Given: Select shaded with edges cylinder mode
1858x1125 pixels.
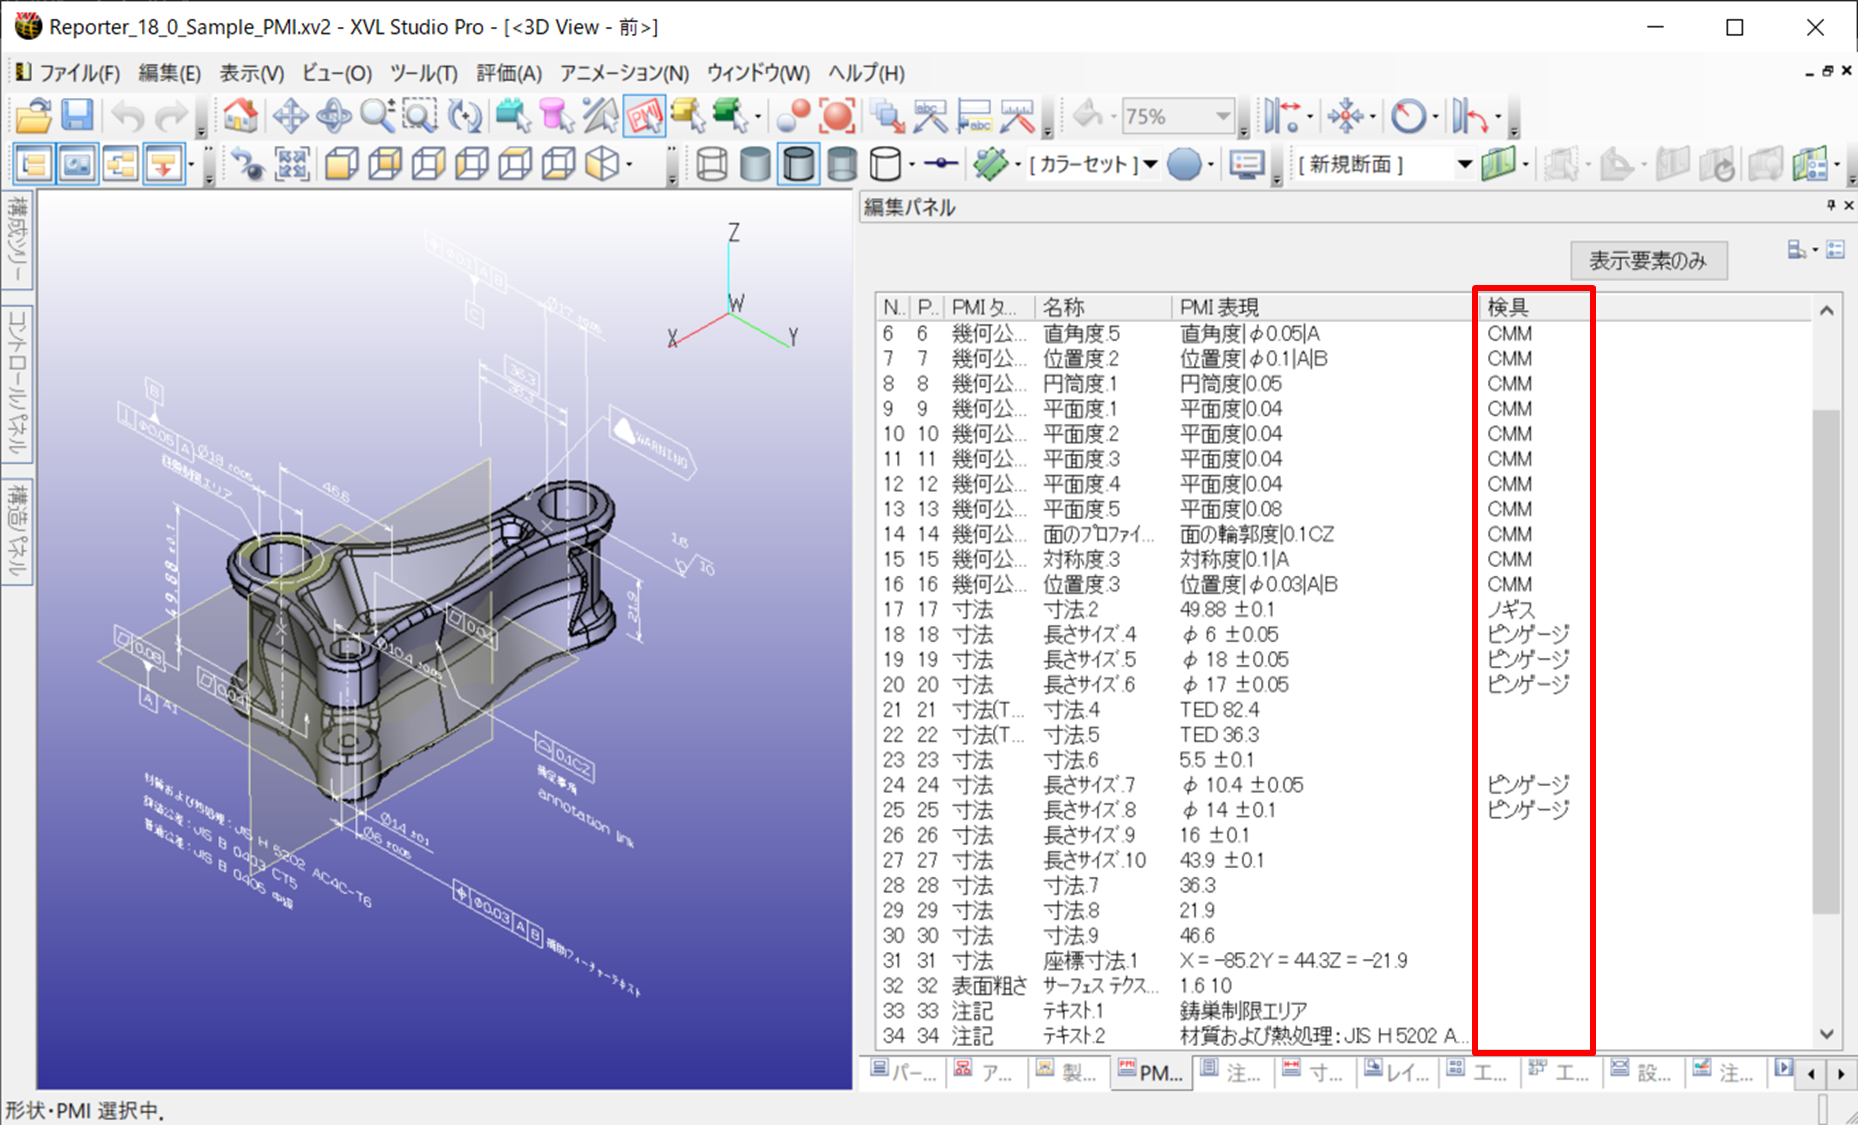Looking at the screenshot, I should (798, 164).
